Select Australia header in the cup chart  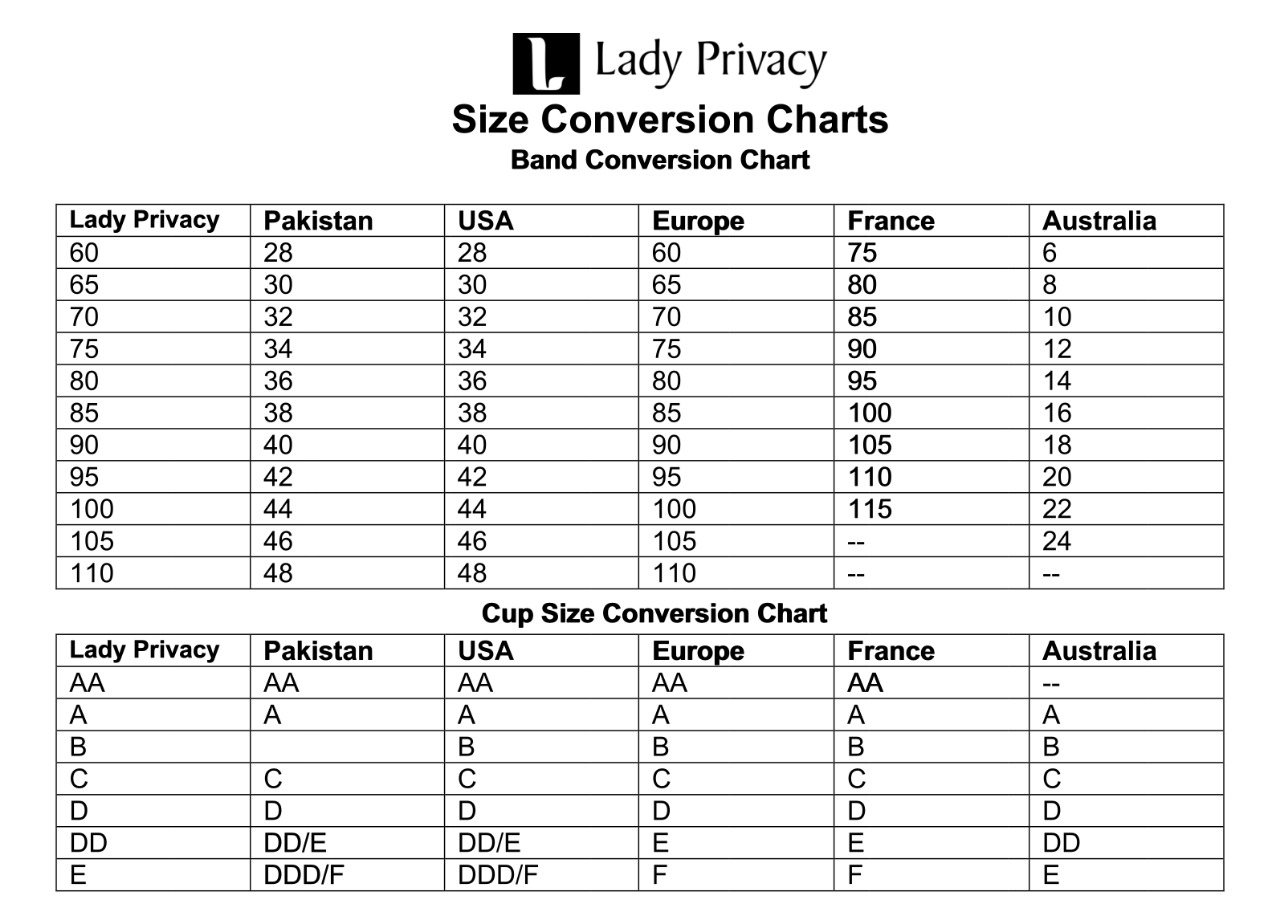point(1099,651)
